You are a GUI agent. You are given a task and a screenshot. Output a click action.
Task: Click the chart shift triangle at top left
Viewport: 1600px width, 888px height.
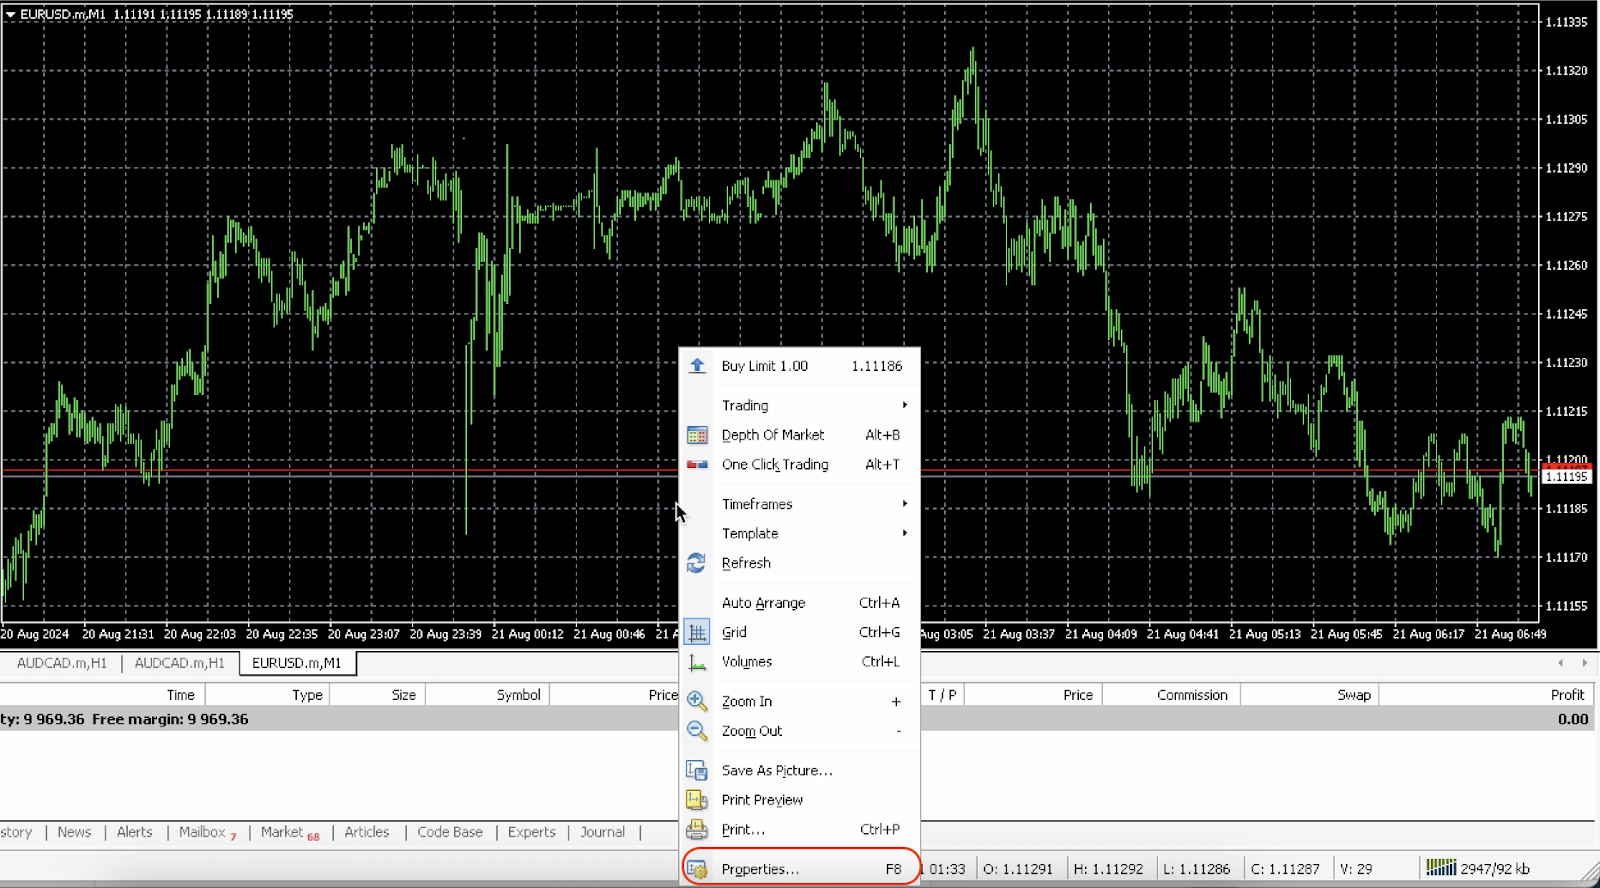pyautogui.click(x=10, y=14)
